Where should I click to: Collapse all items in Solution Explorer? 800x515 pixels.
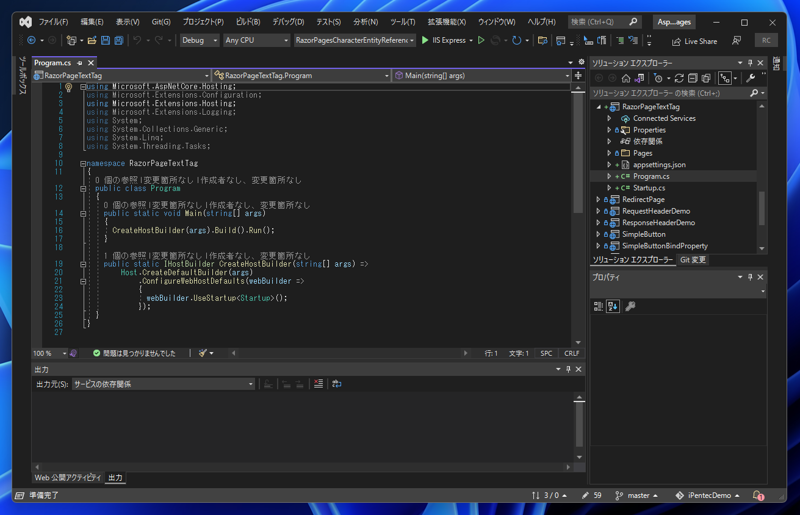[x=692, y=78]
